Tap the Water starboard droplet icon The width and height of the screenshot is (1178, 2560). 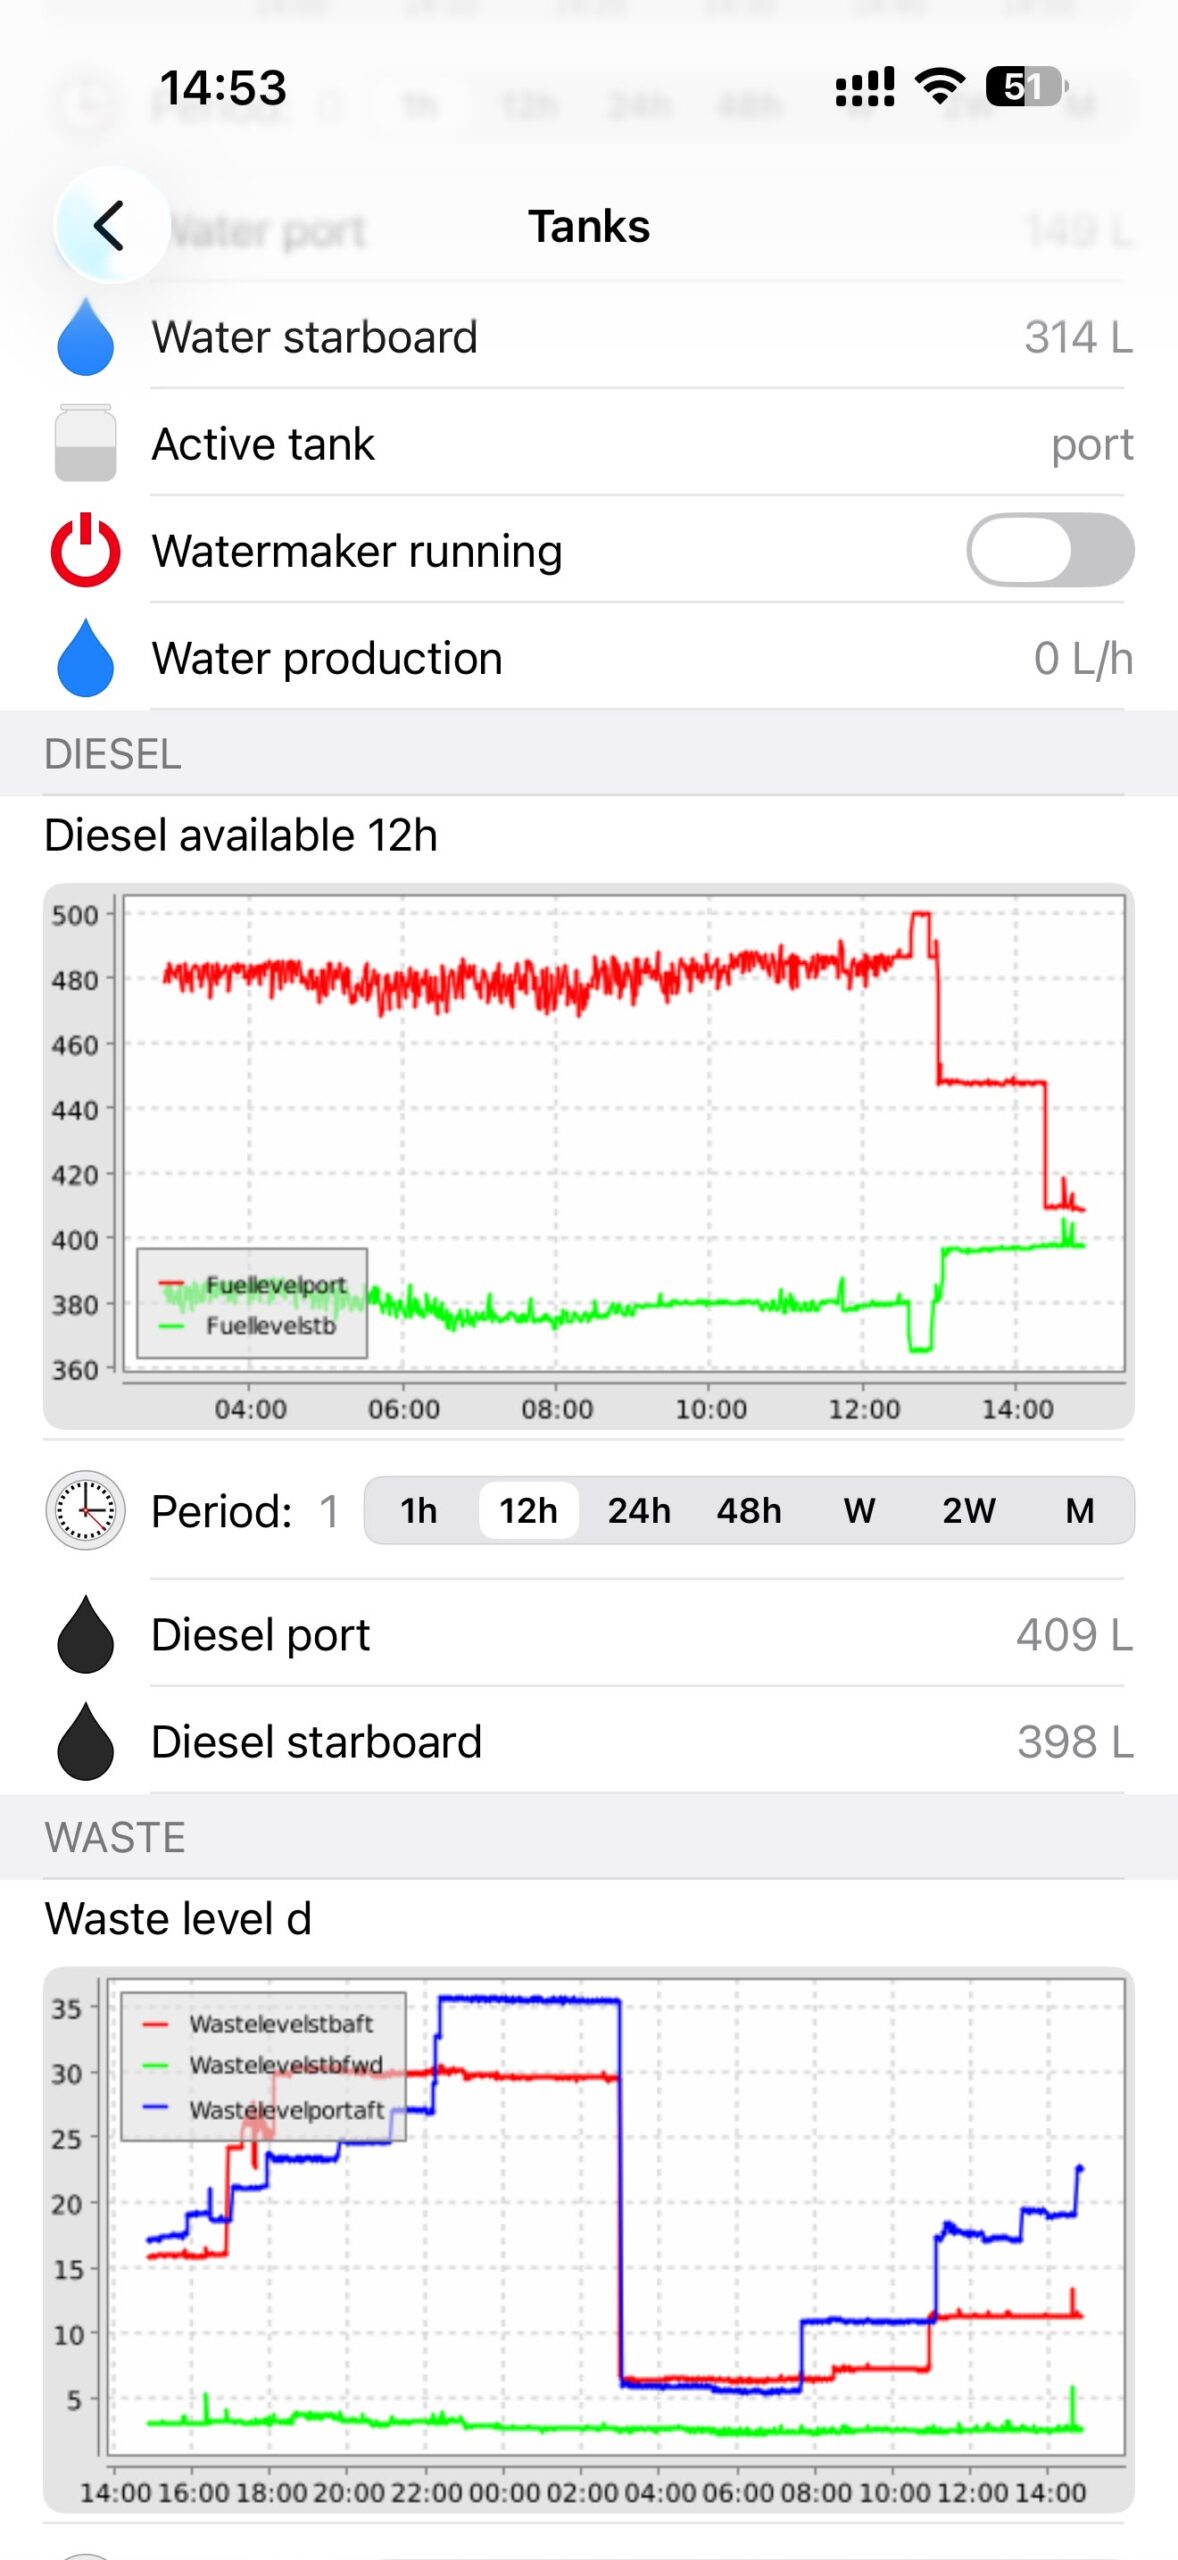tap(86, 337)
